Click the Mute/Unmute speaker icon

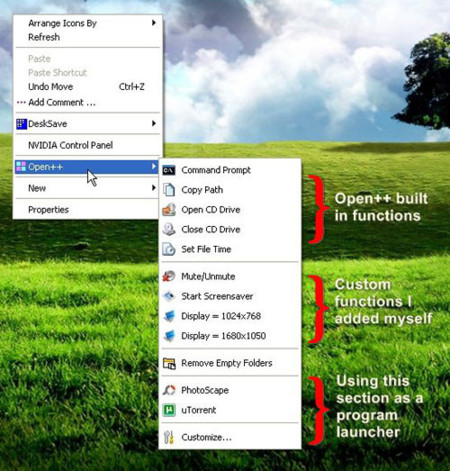[169, 276]
